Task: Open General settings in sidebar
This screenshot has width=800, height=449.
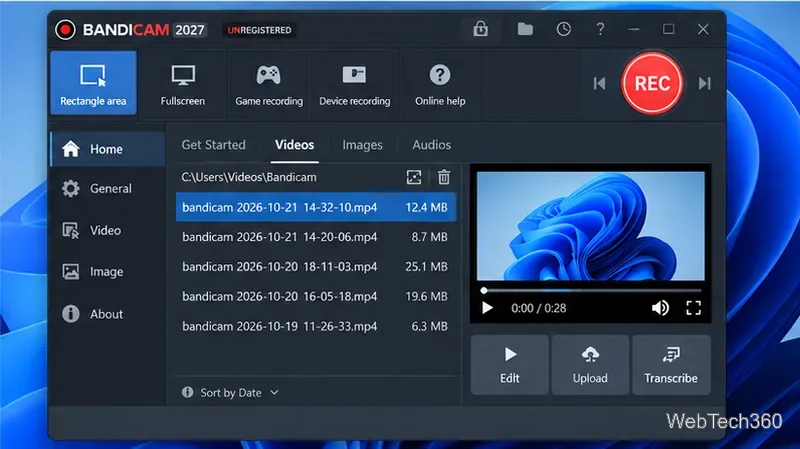Action: pos(108,188)
